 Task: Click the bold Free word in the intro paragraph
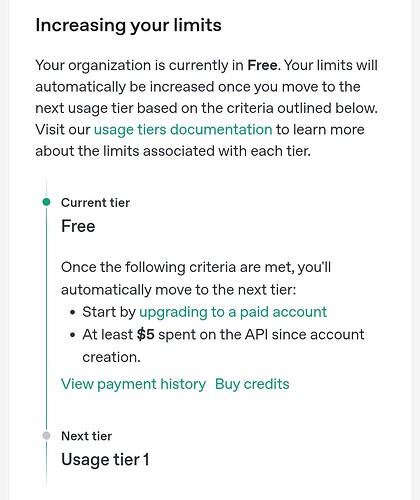[262, 65]
